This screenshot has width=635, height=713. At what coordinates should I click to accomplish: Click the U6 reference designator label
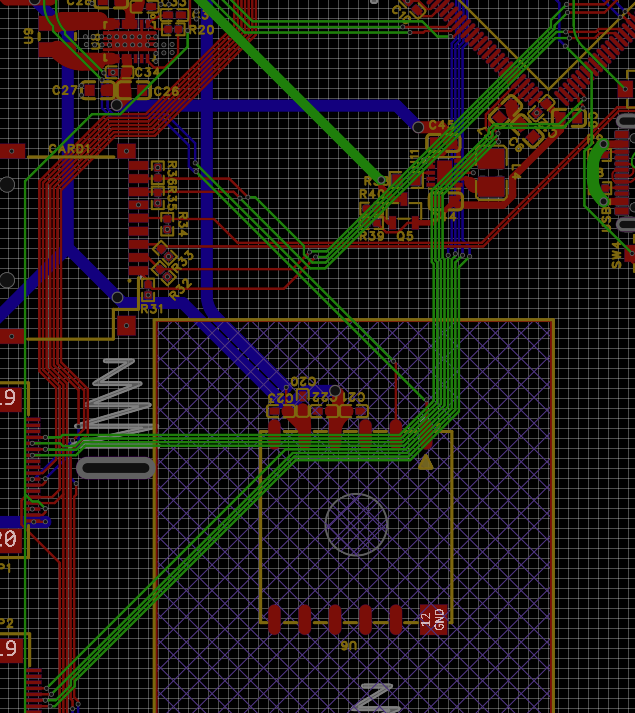(347, 646)
